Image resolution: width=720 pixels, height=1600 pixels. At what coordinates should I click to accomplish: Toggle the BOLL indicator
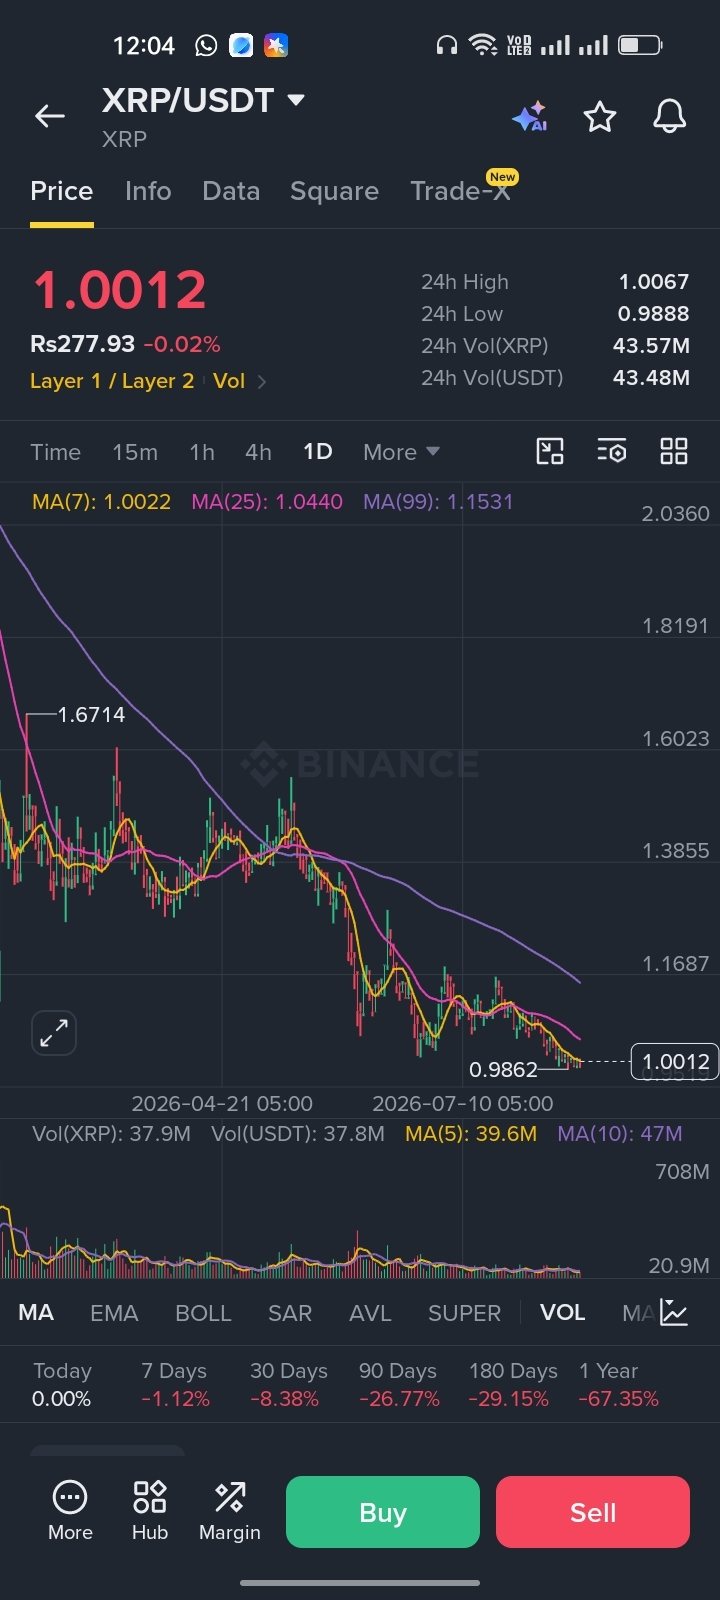pos(203,1312)
